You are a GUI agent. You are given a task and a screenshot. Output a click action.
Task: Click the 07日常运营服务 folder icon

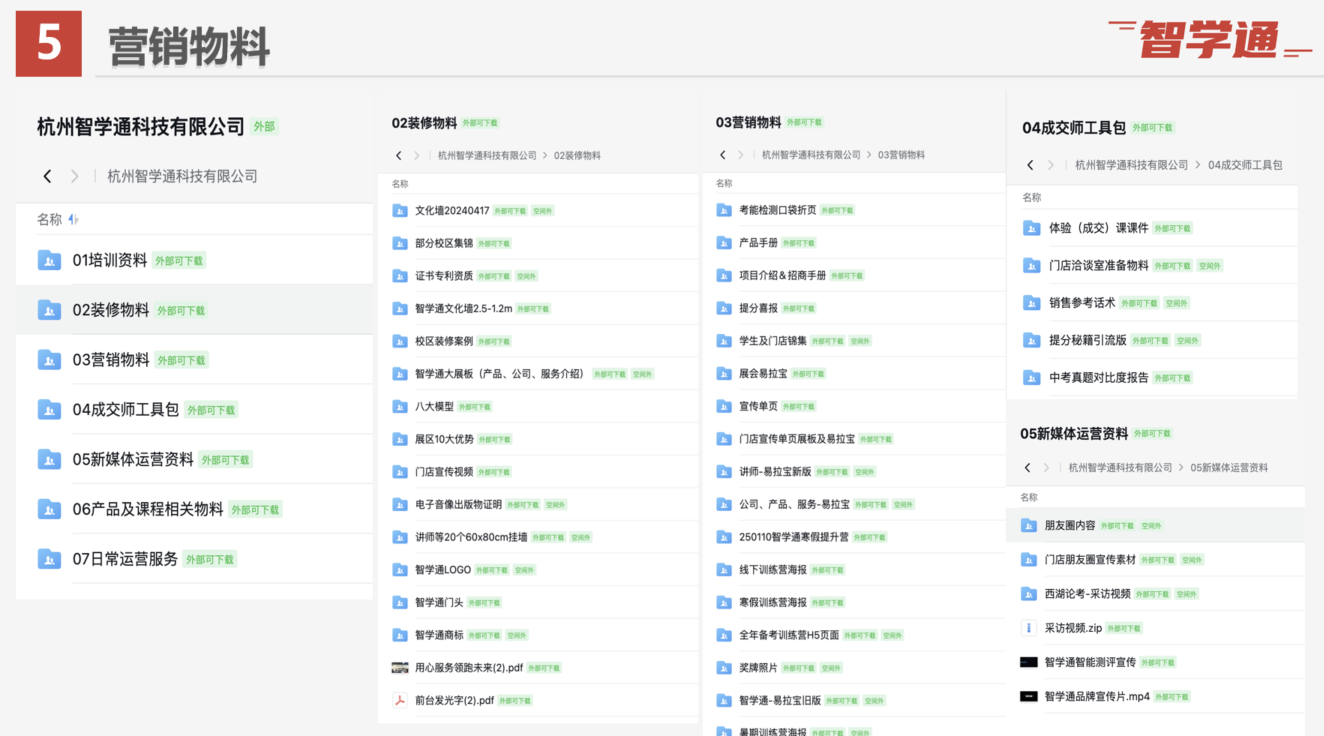pyautogui.click(x=49, y=559)
